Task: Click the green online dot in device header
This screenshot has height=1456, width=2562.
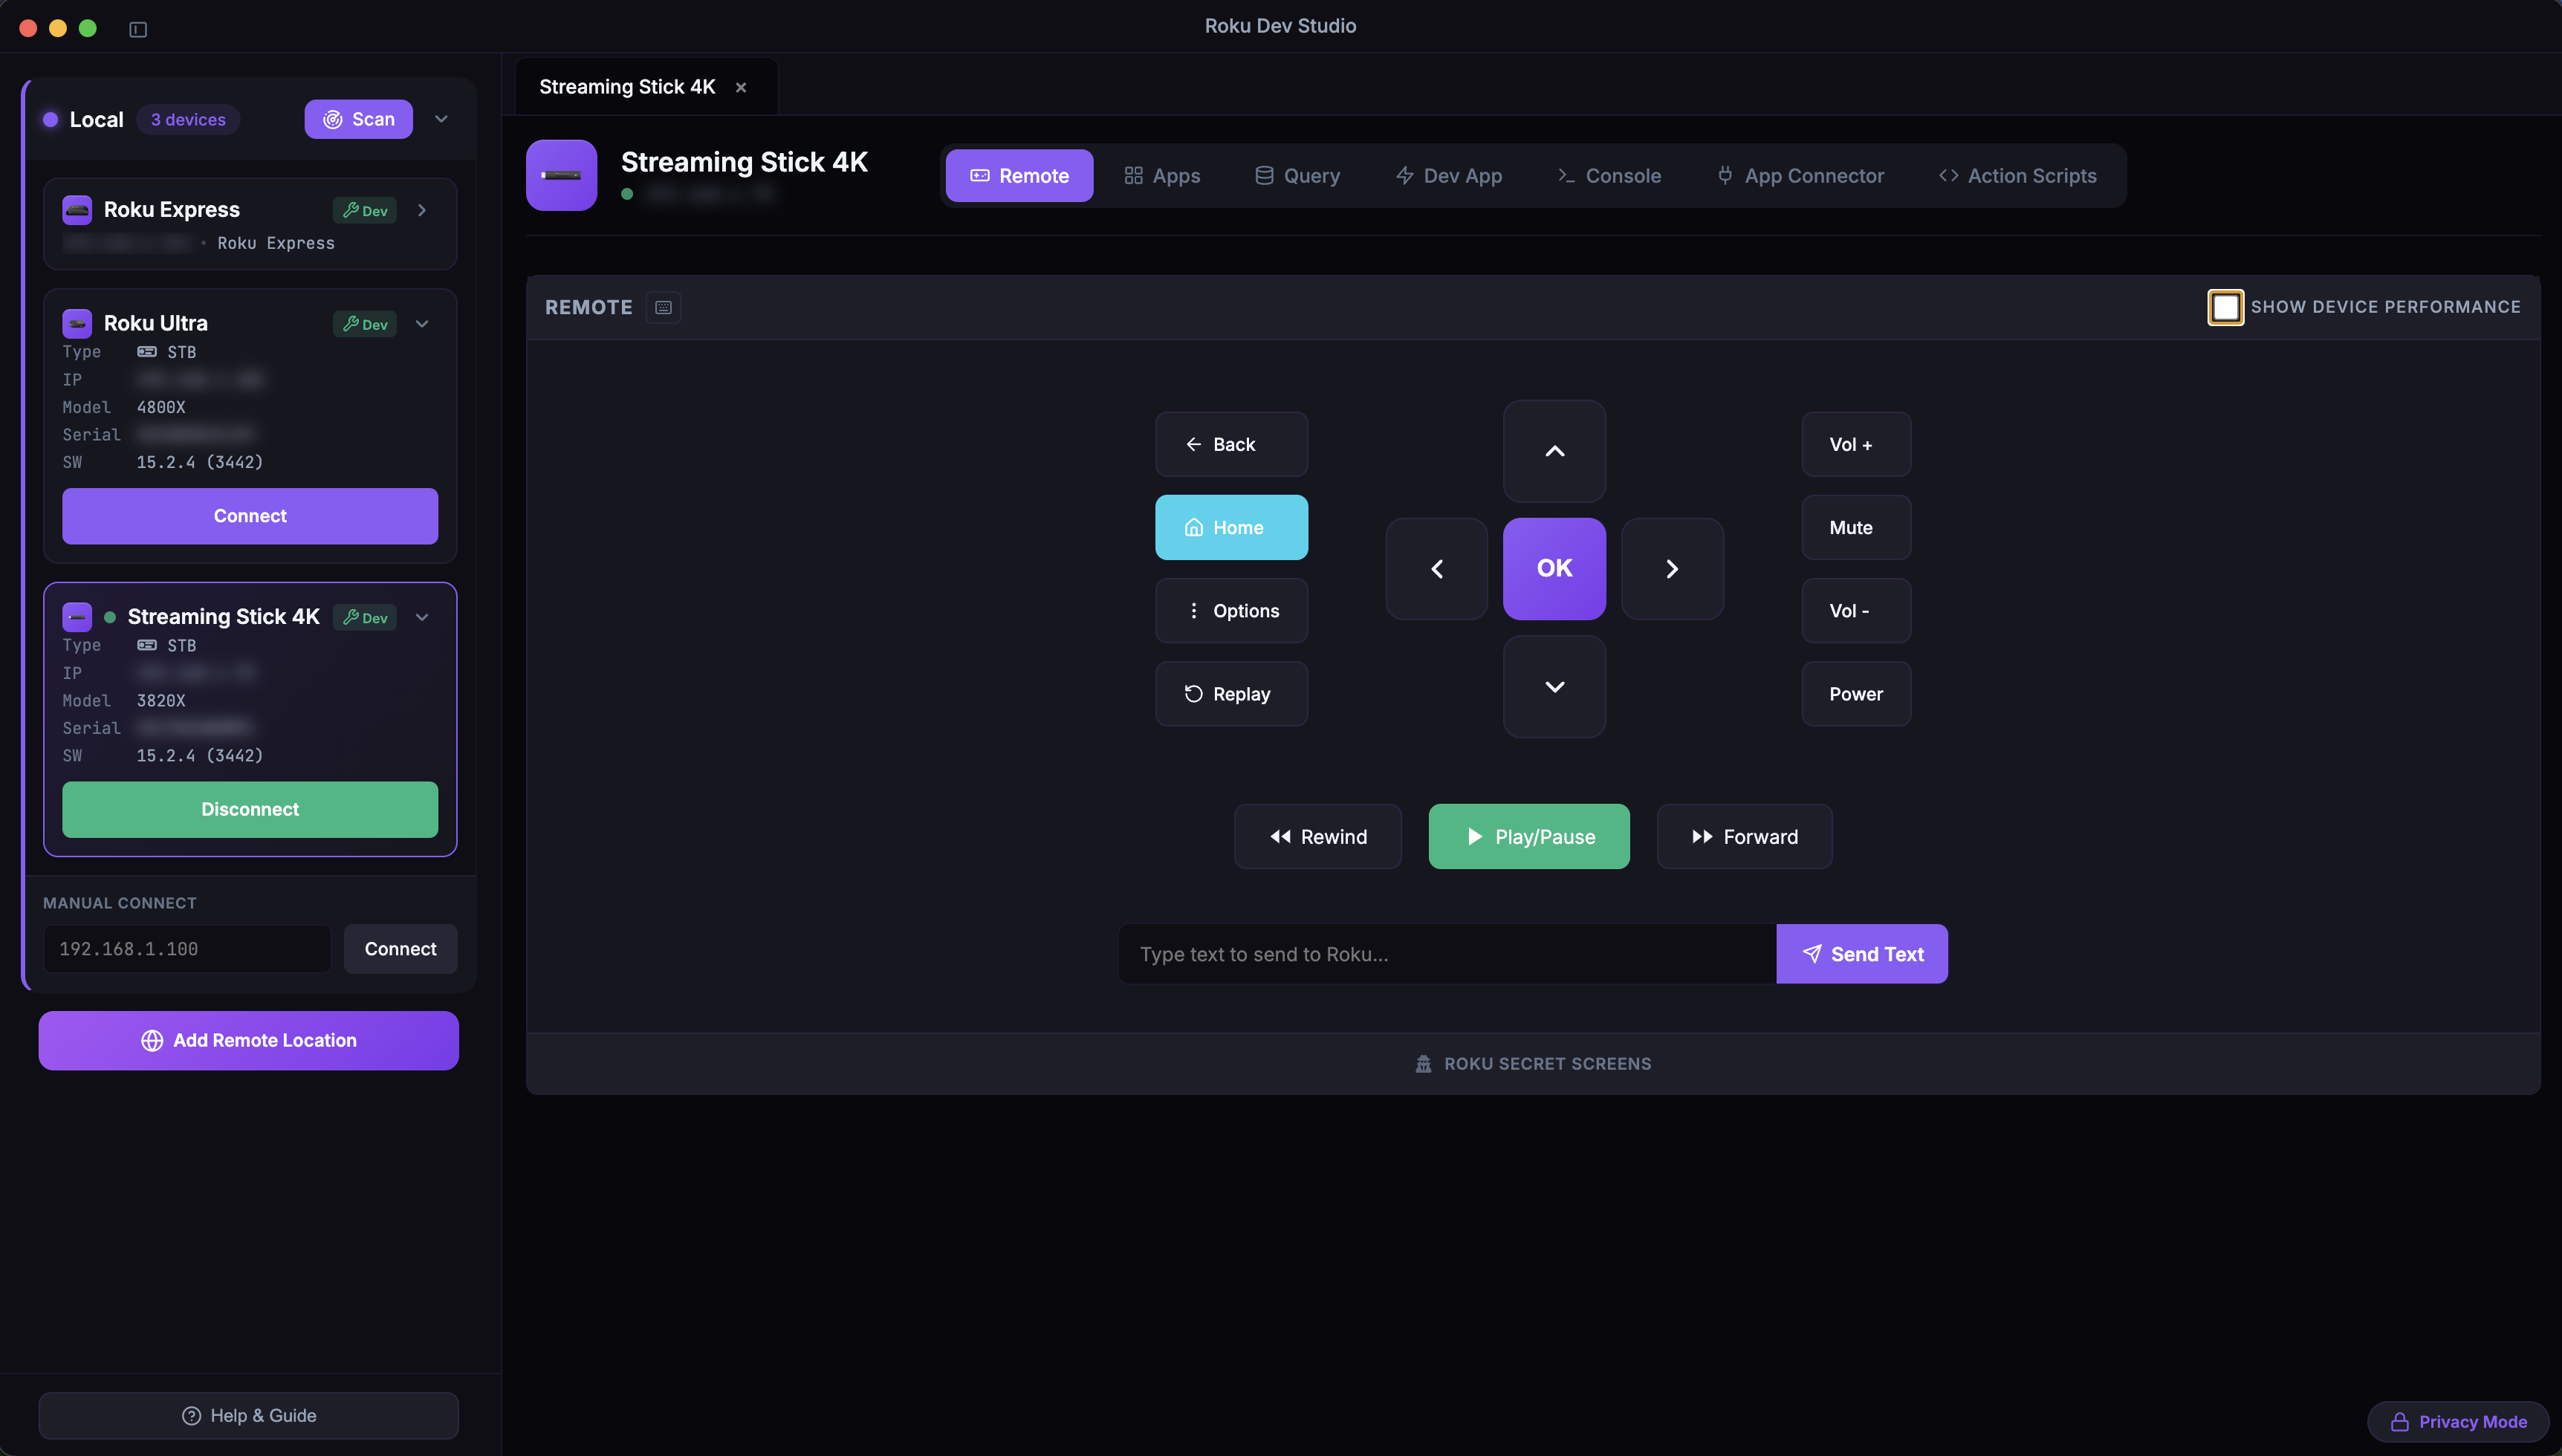Action: point(627,194)
